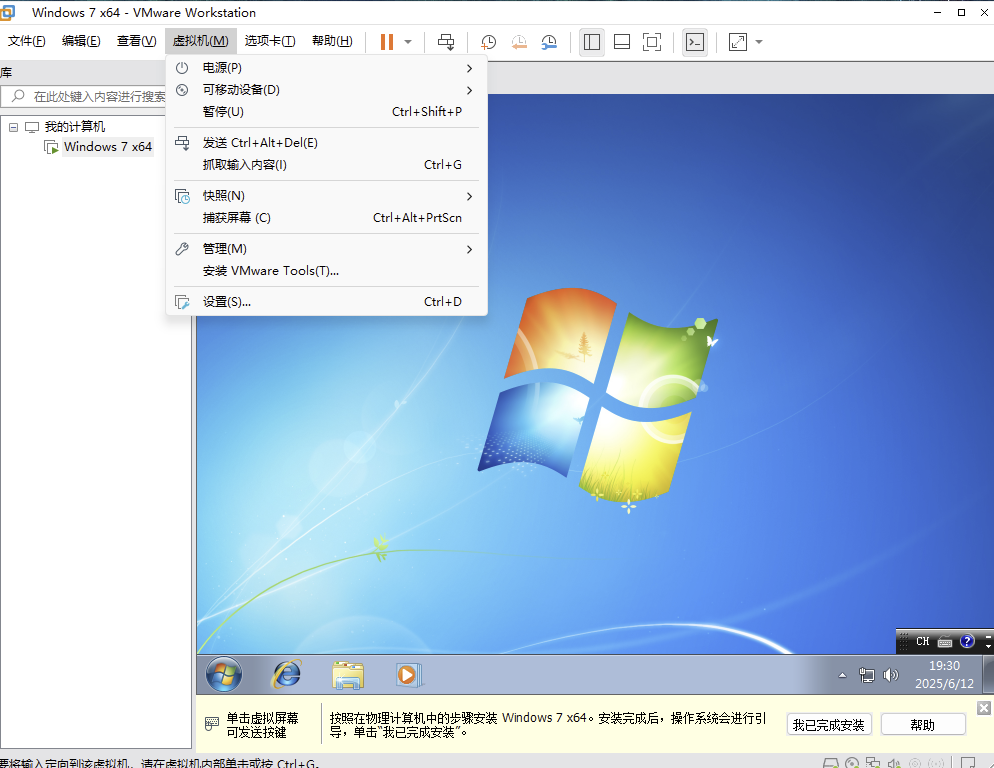Click the power icon beside 电源(P)
This screenshot has height=768, width=994.
[x=182, y=68]
